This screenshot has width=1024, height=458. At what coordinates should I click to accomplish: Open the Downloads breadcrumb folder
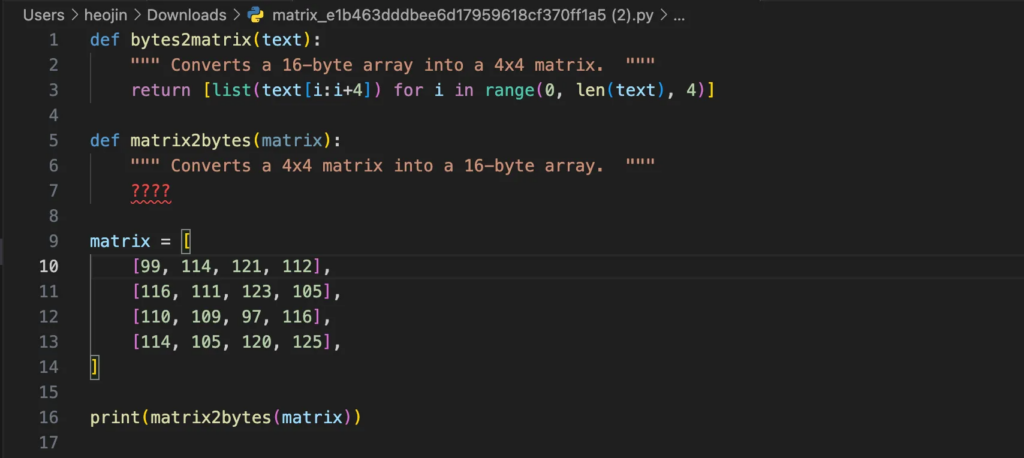point(186,15)
